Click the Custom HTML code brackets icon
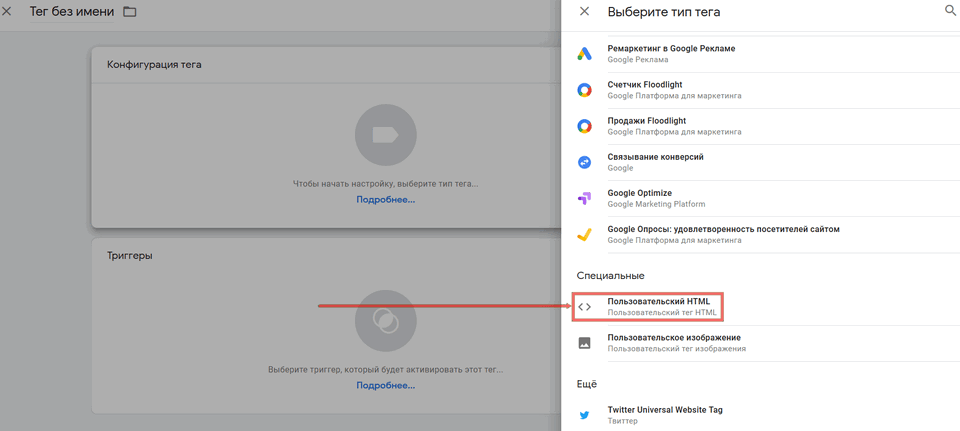This screenshot has height=431, width=960. coord(584,307)
